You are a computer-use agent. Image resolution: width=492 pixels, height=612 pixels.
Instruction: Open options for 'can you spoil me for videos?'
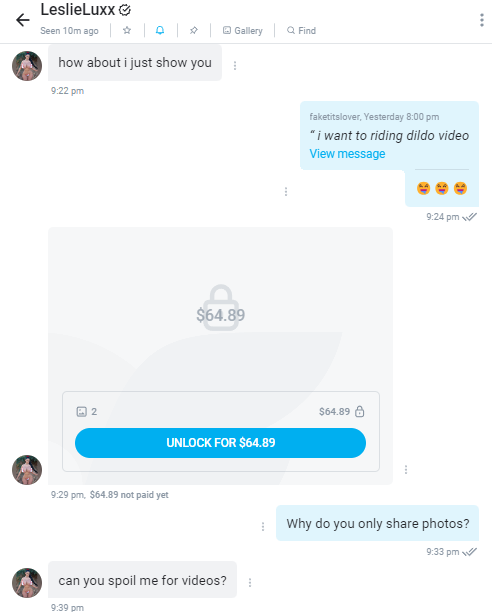click(x=250, y=583)
